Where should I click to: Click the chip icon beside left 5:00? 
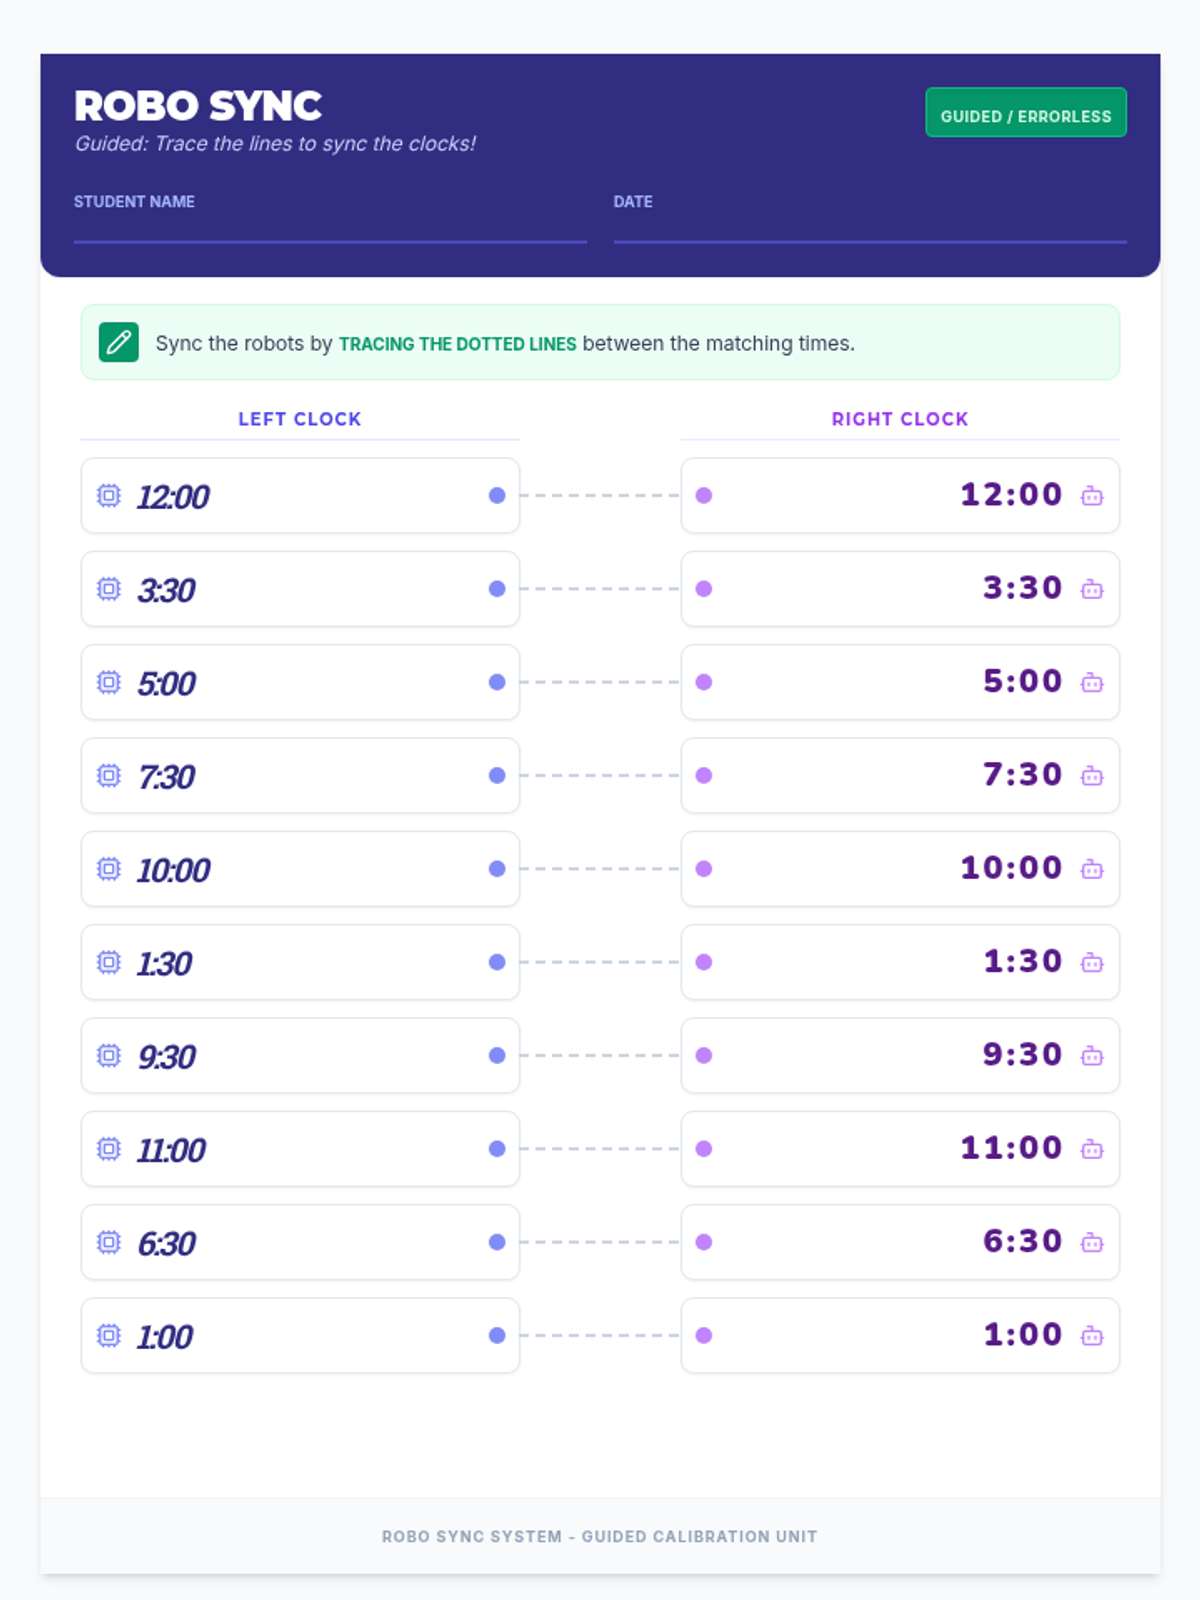point(109,682)
